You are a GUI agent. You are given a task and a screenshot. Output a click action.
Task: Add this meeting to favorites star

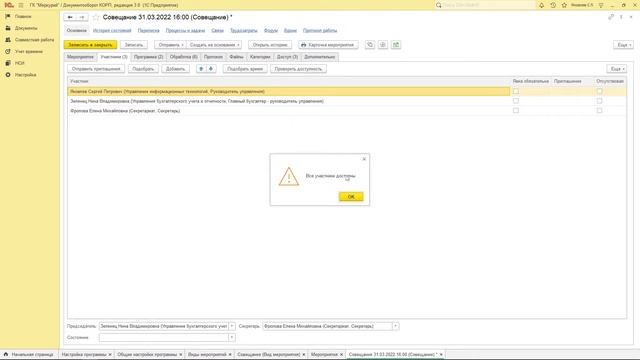pyautogui.click(x=96, y=17)
